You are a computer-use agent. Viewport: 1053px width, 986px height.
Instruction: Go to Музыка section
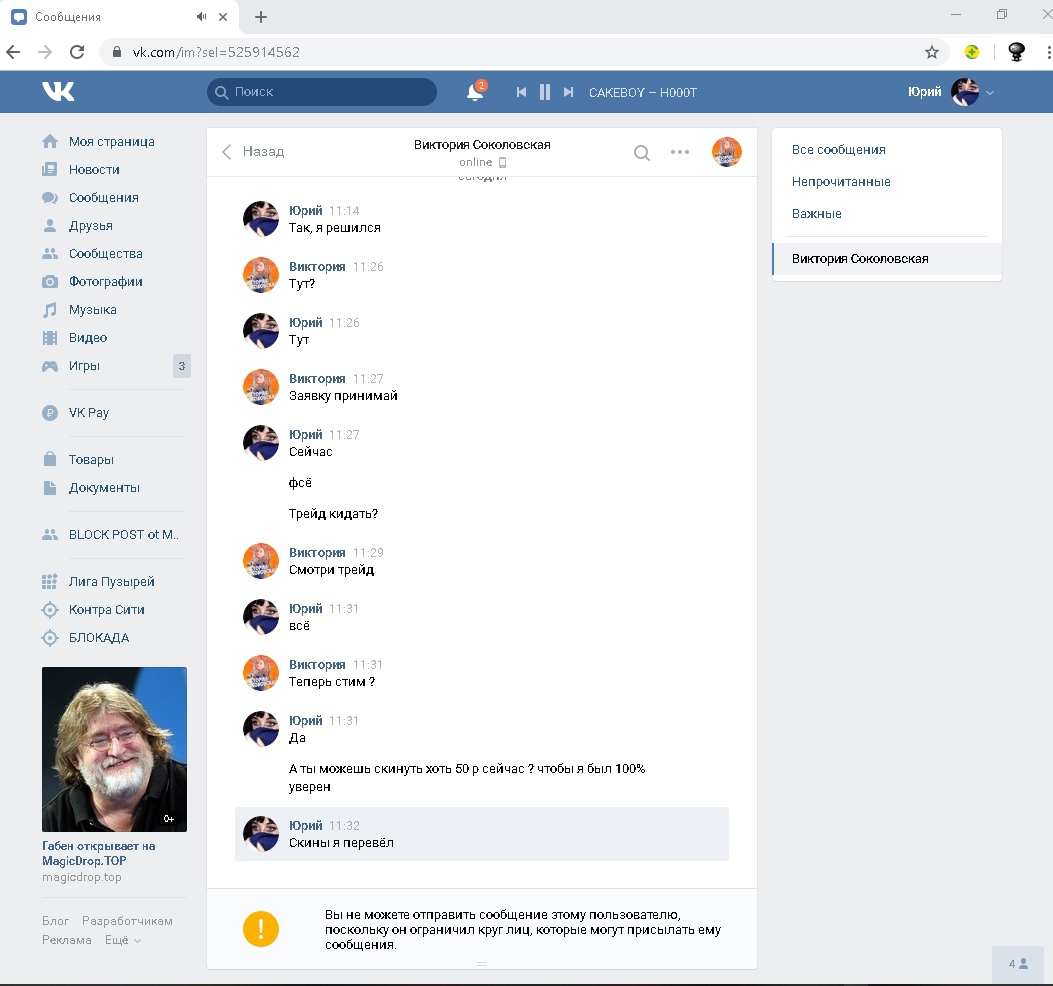point(92,310)
